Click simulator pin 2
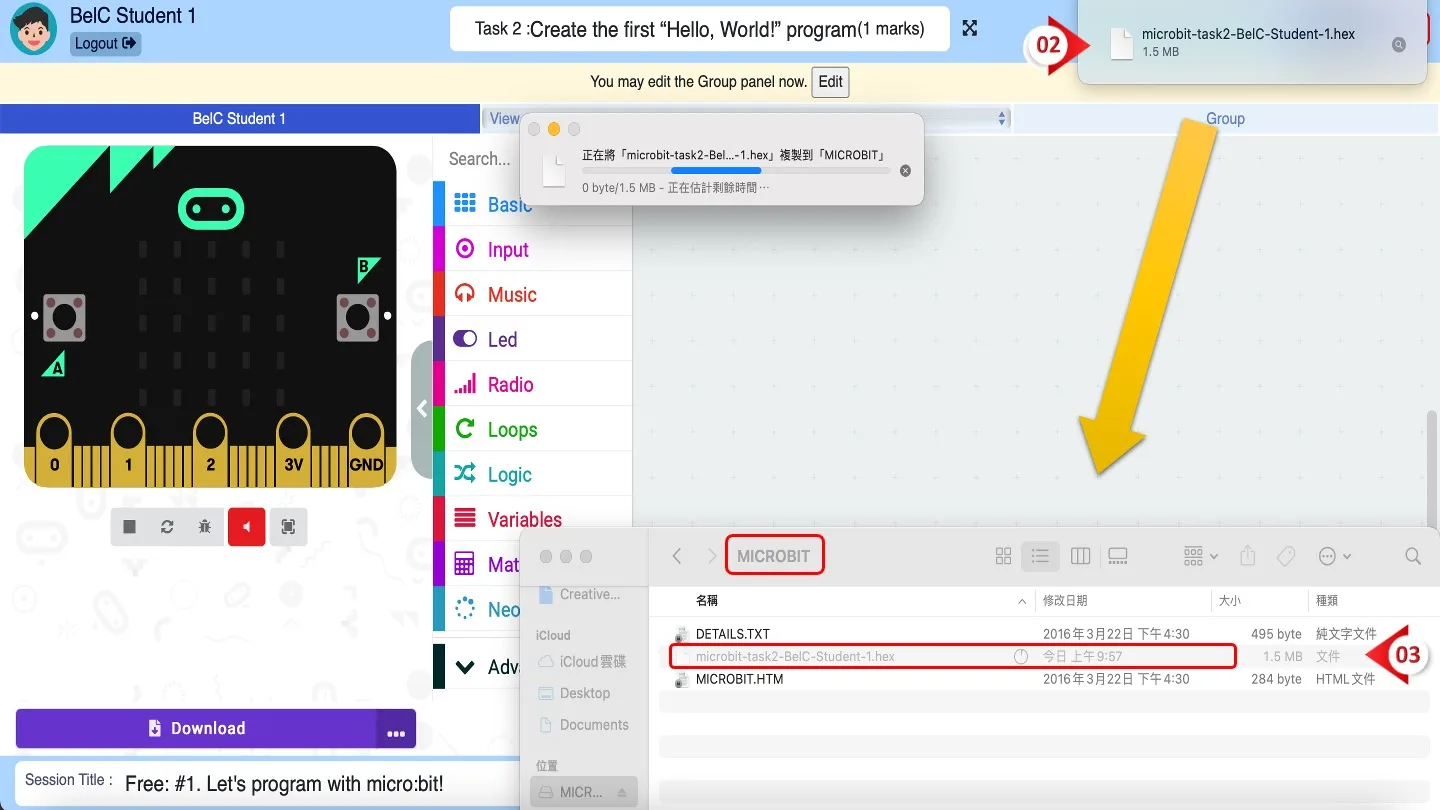Screen dimensions: 1440x810 click(210, 450)
